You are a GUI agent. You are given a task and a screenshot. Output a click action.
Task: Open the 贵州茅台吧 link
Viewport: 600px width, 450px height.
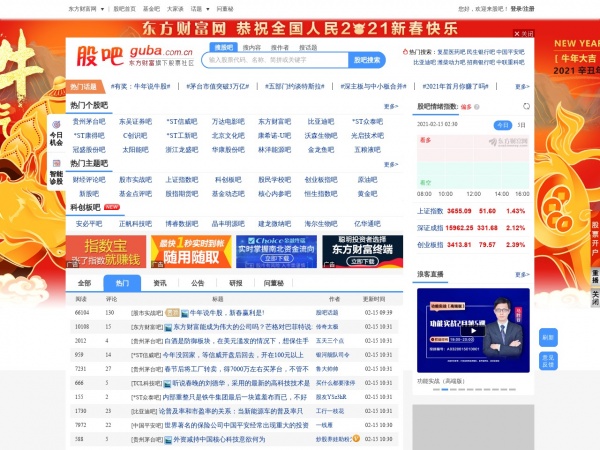click(x=89, y=122)
